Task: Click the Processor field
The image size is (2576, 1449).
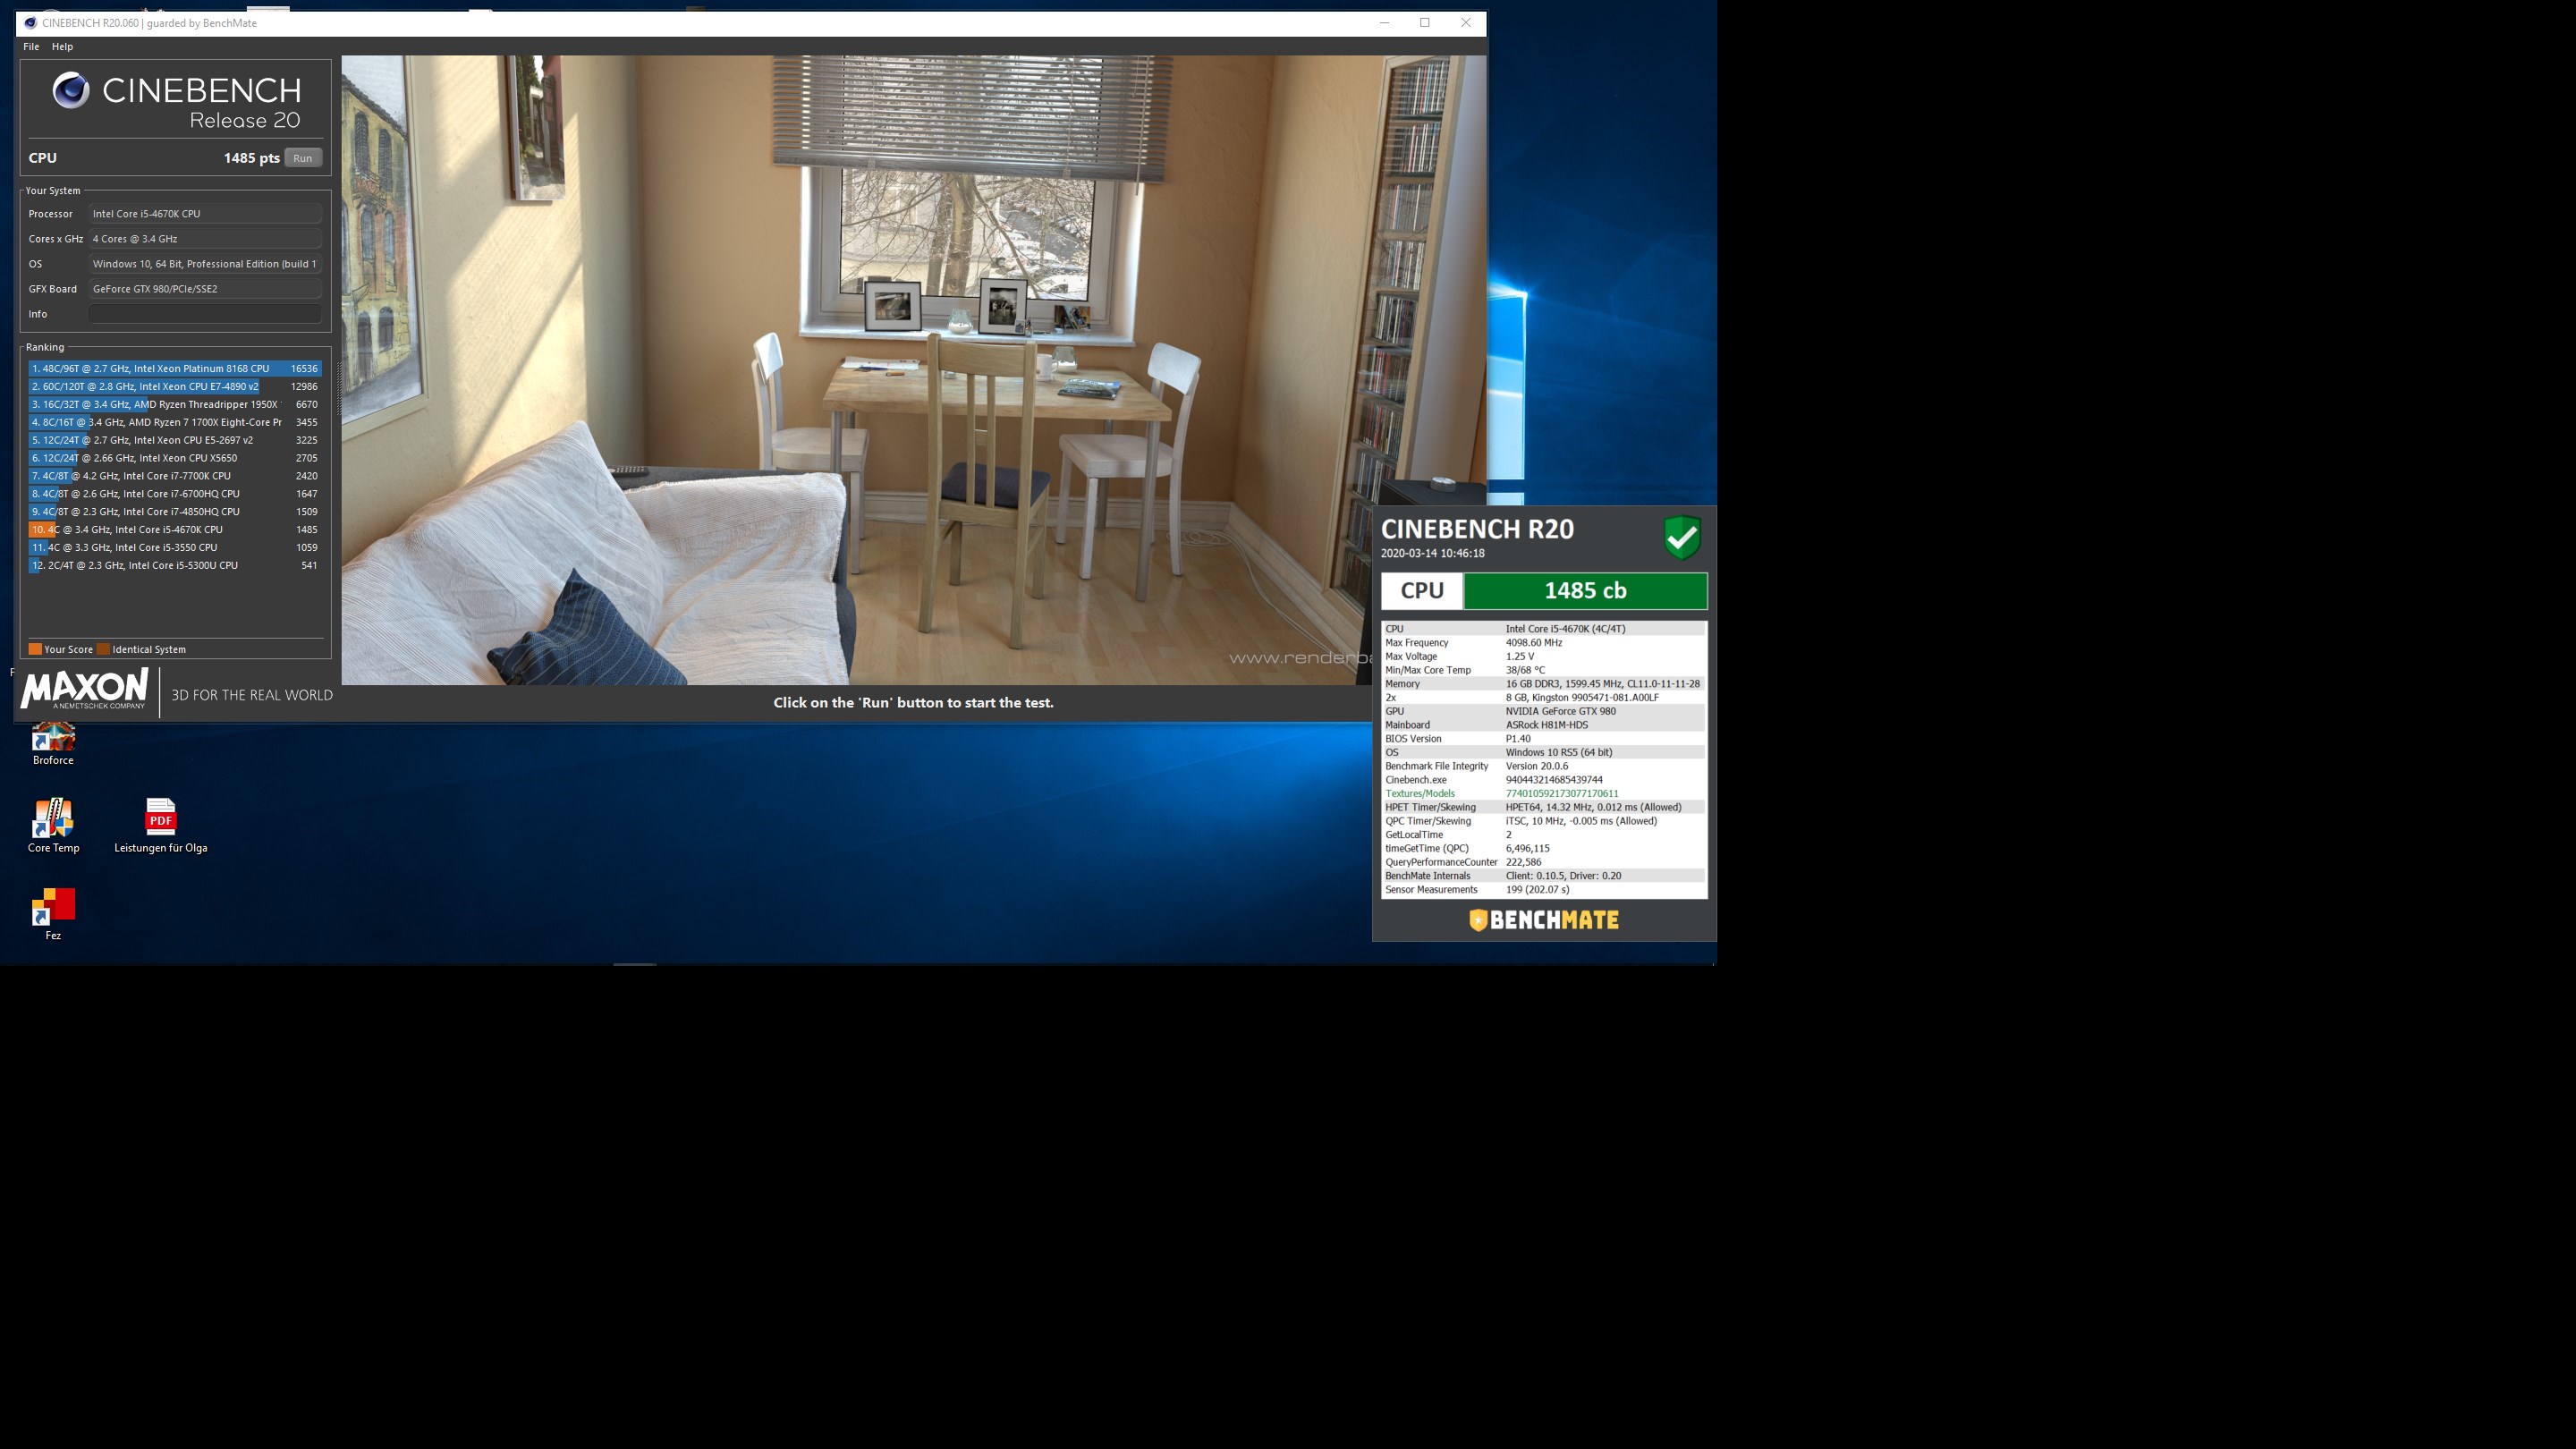Action: pos(205,214)
